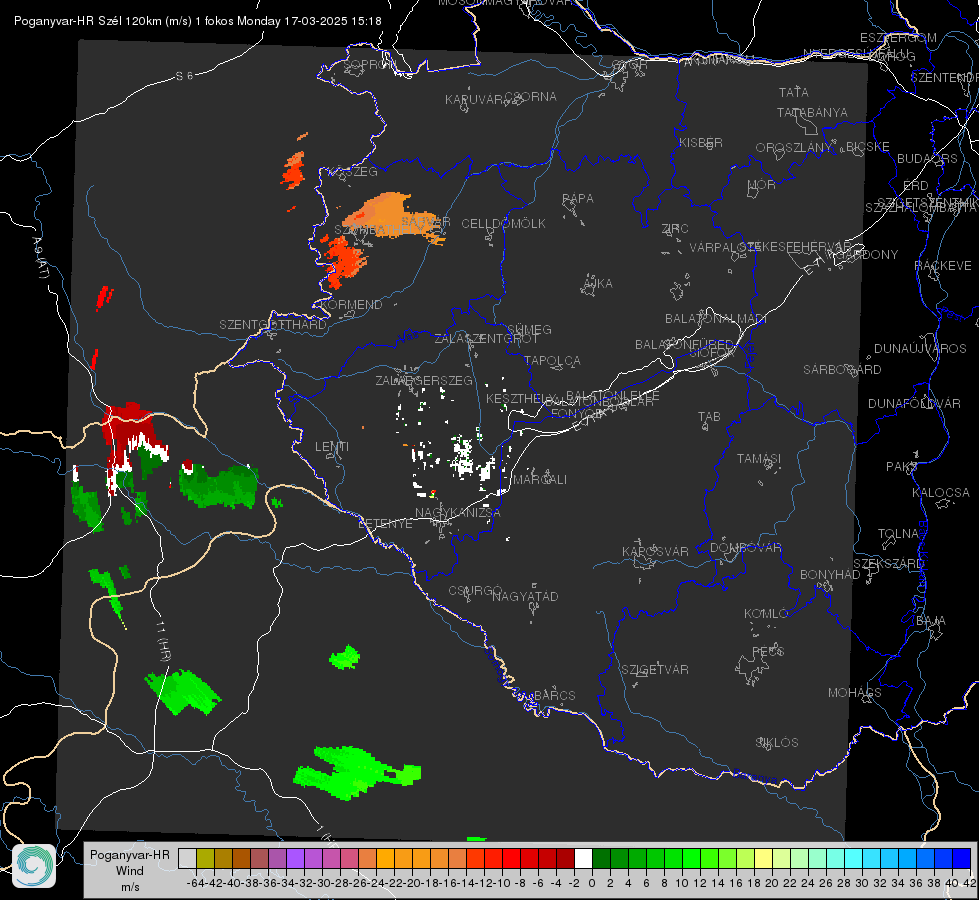Click the MARCALI city label

click(540, 480)
